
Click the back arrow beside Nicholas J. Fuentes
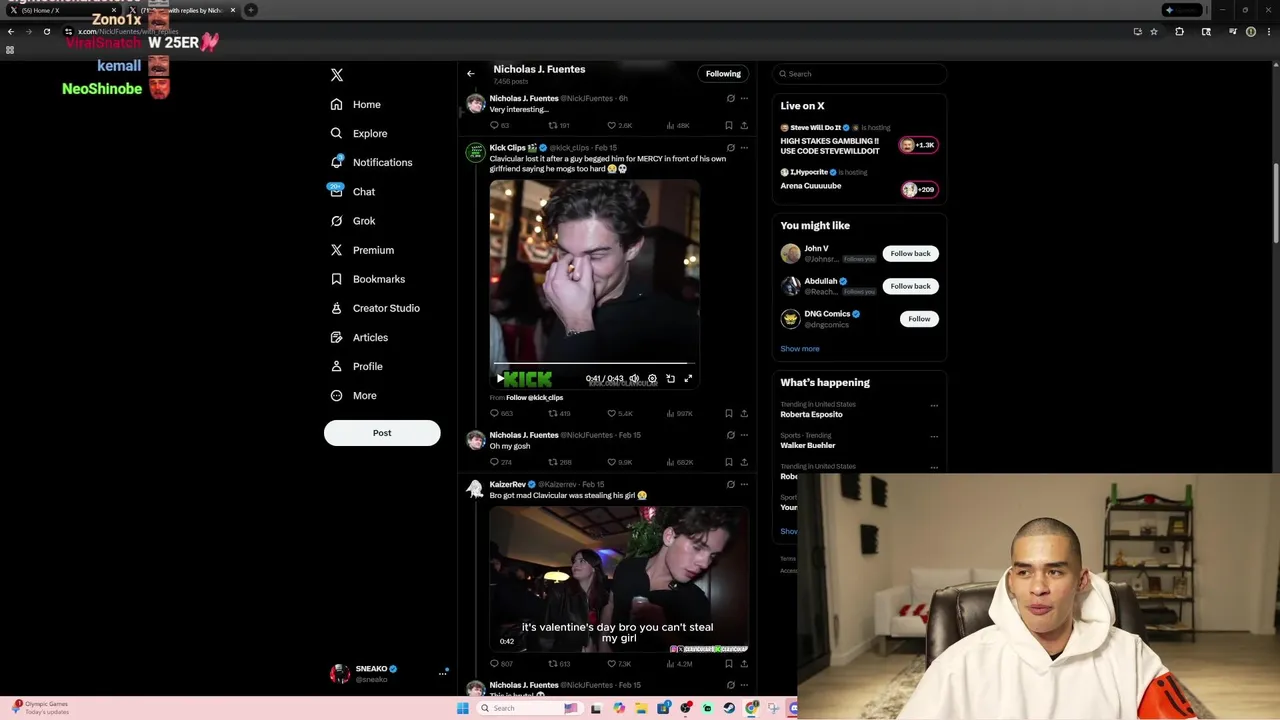471,73
